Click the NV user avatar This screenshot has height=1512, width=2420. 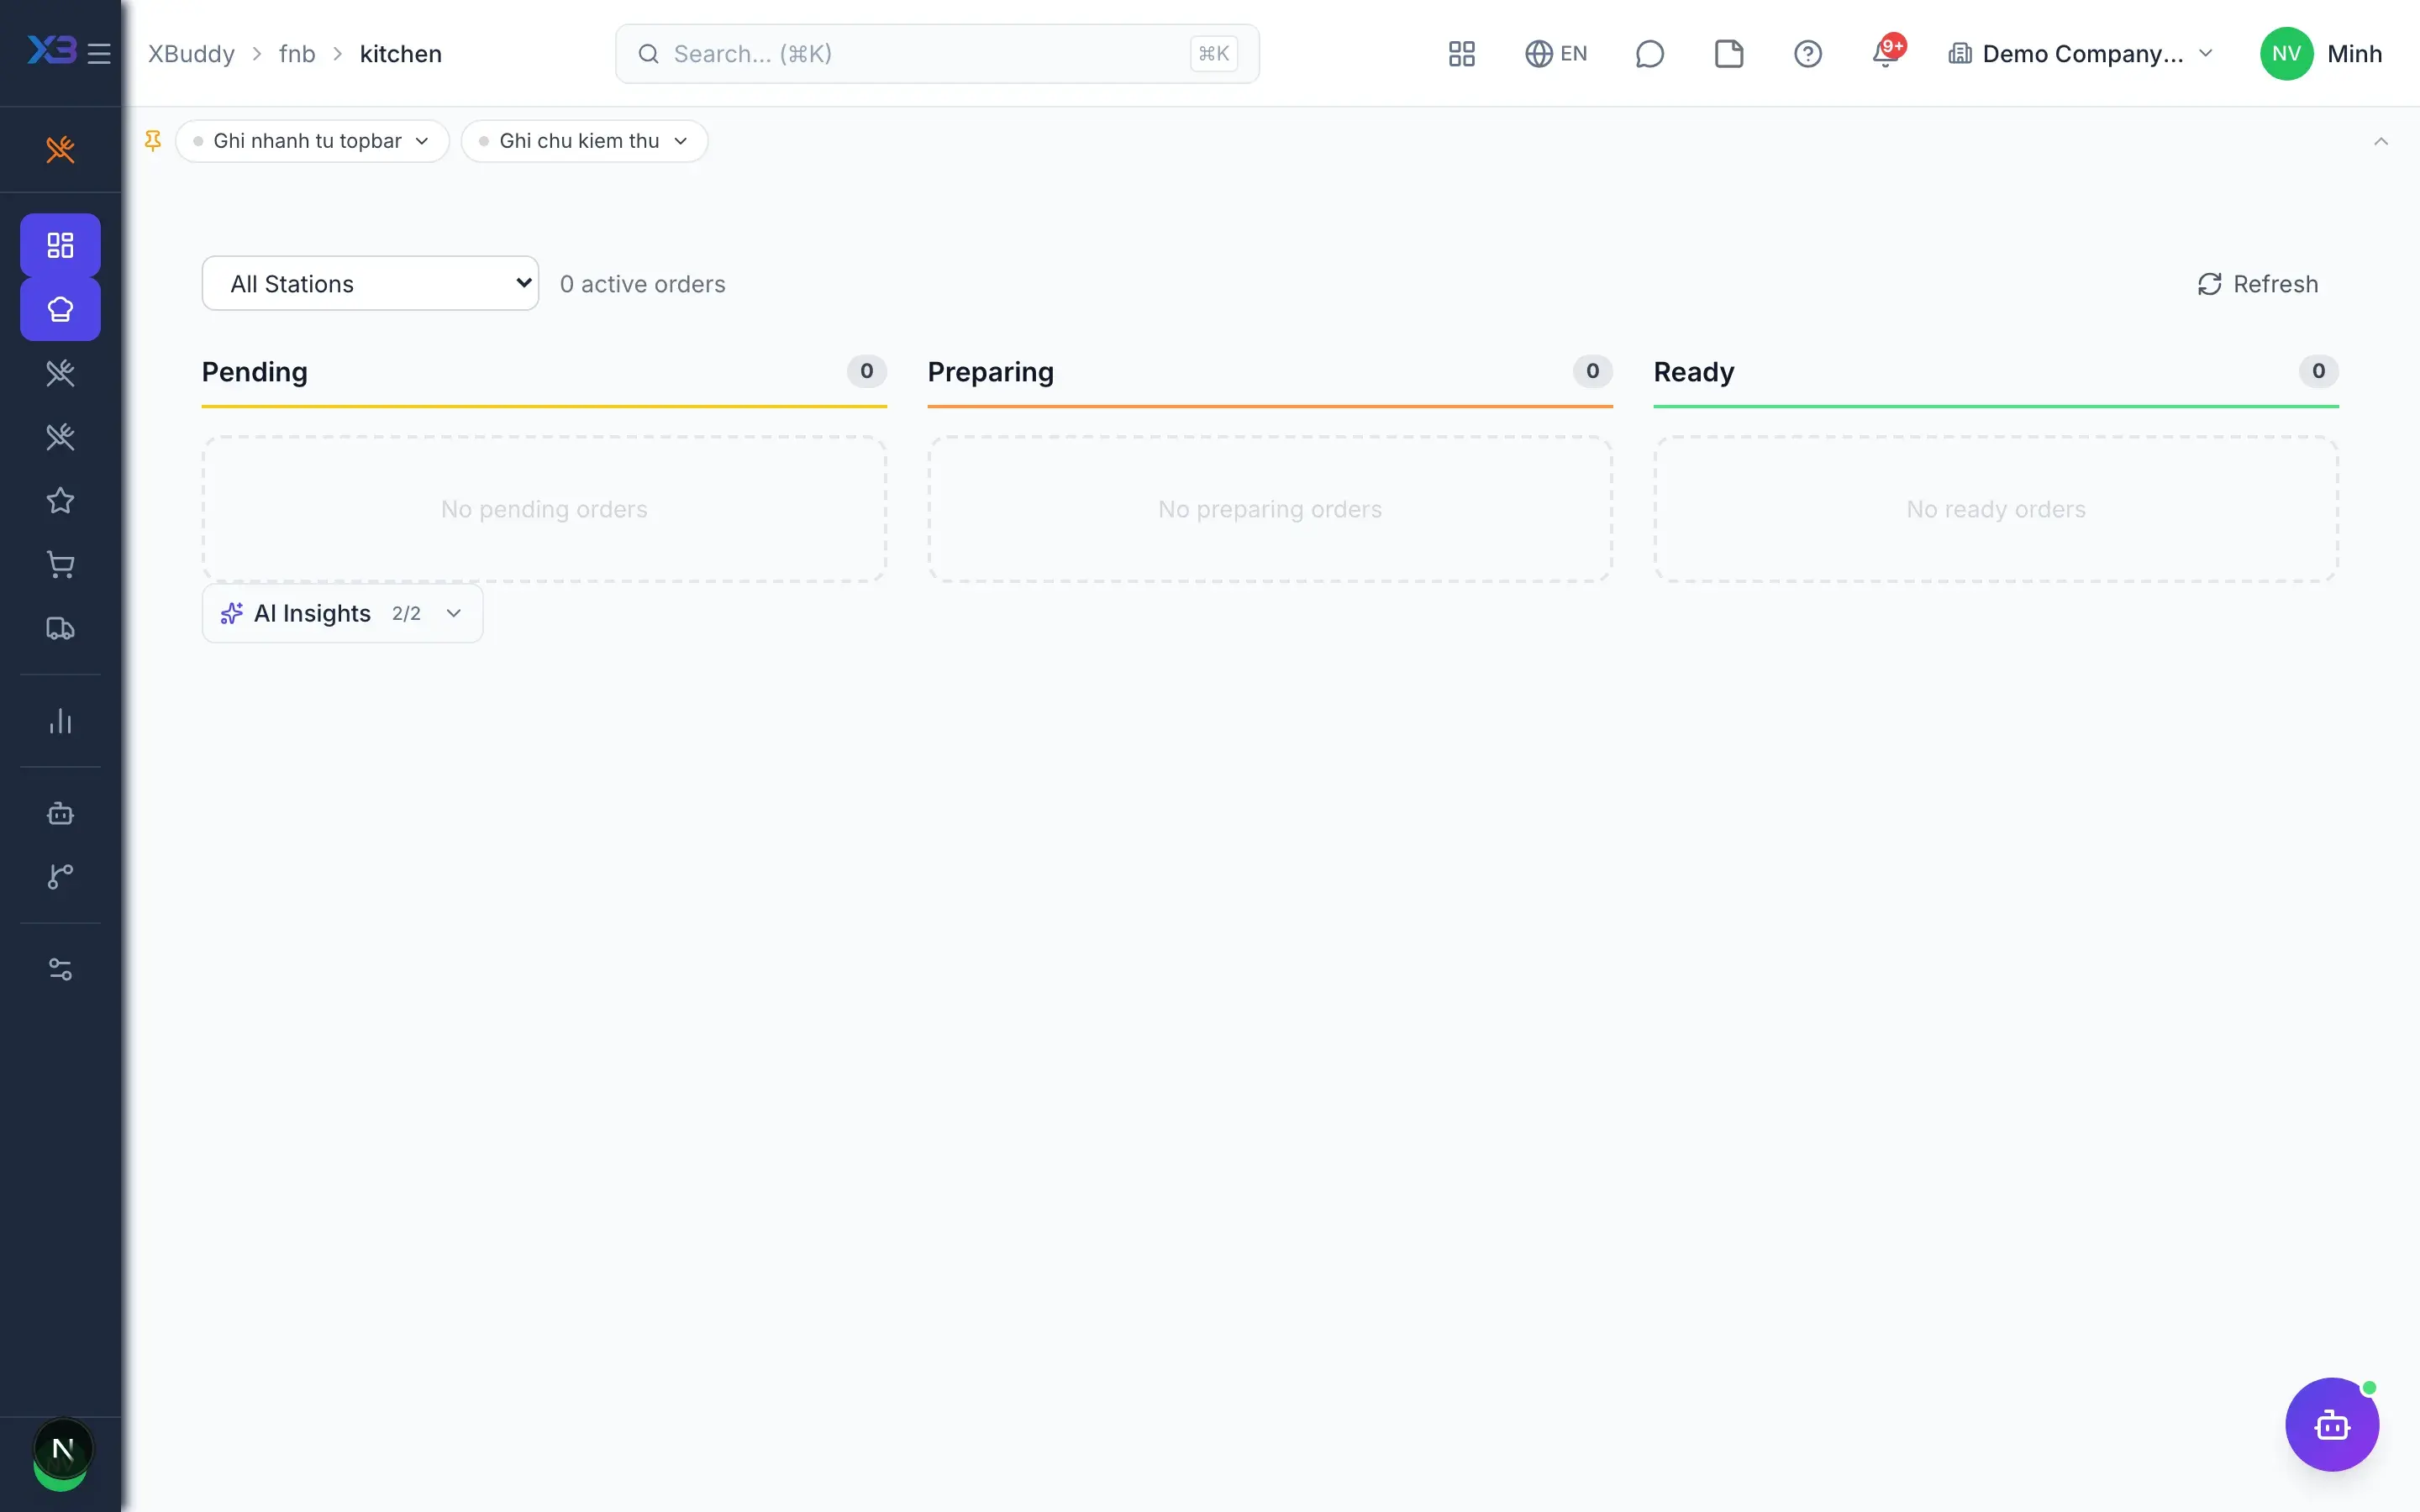point(2286,54)
